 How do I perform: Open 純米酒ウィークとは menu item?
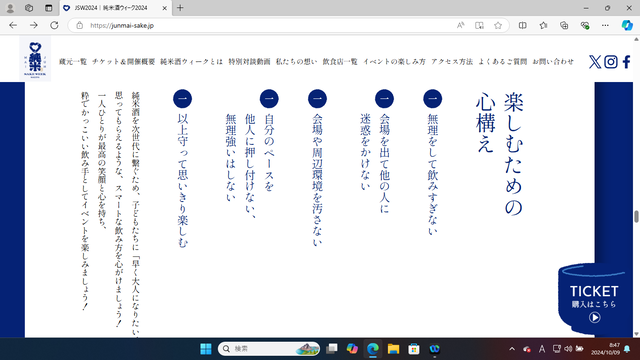pos(191,62)
